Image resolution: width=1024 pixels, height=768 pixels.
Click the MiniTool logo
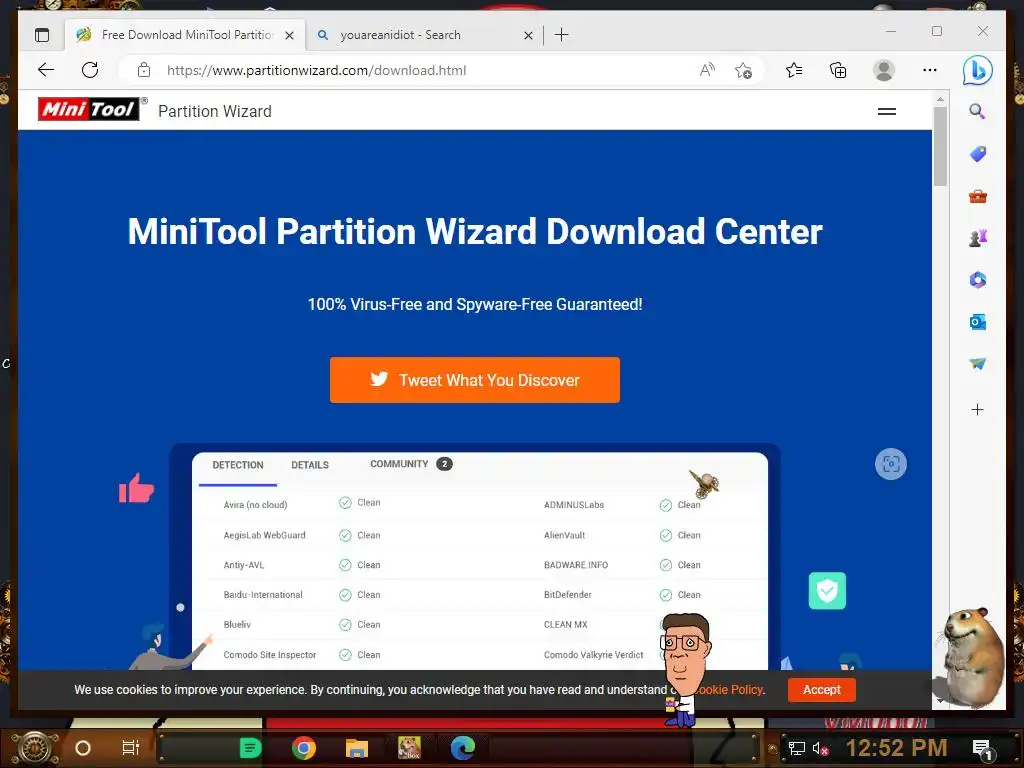[x=89, y=109]
